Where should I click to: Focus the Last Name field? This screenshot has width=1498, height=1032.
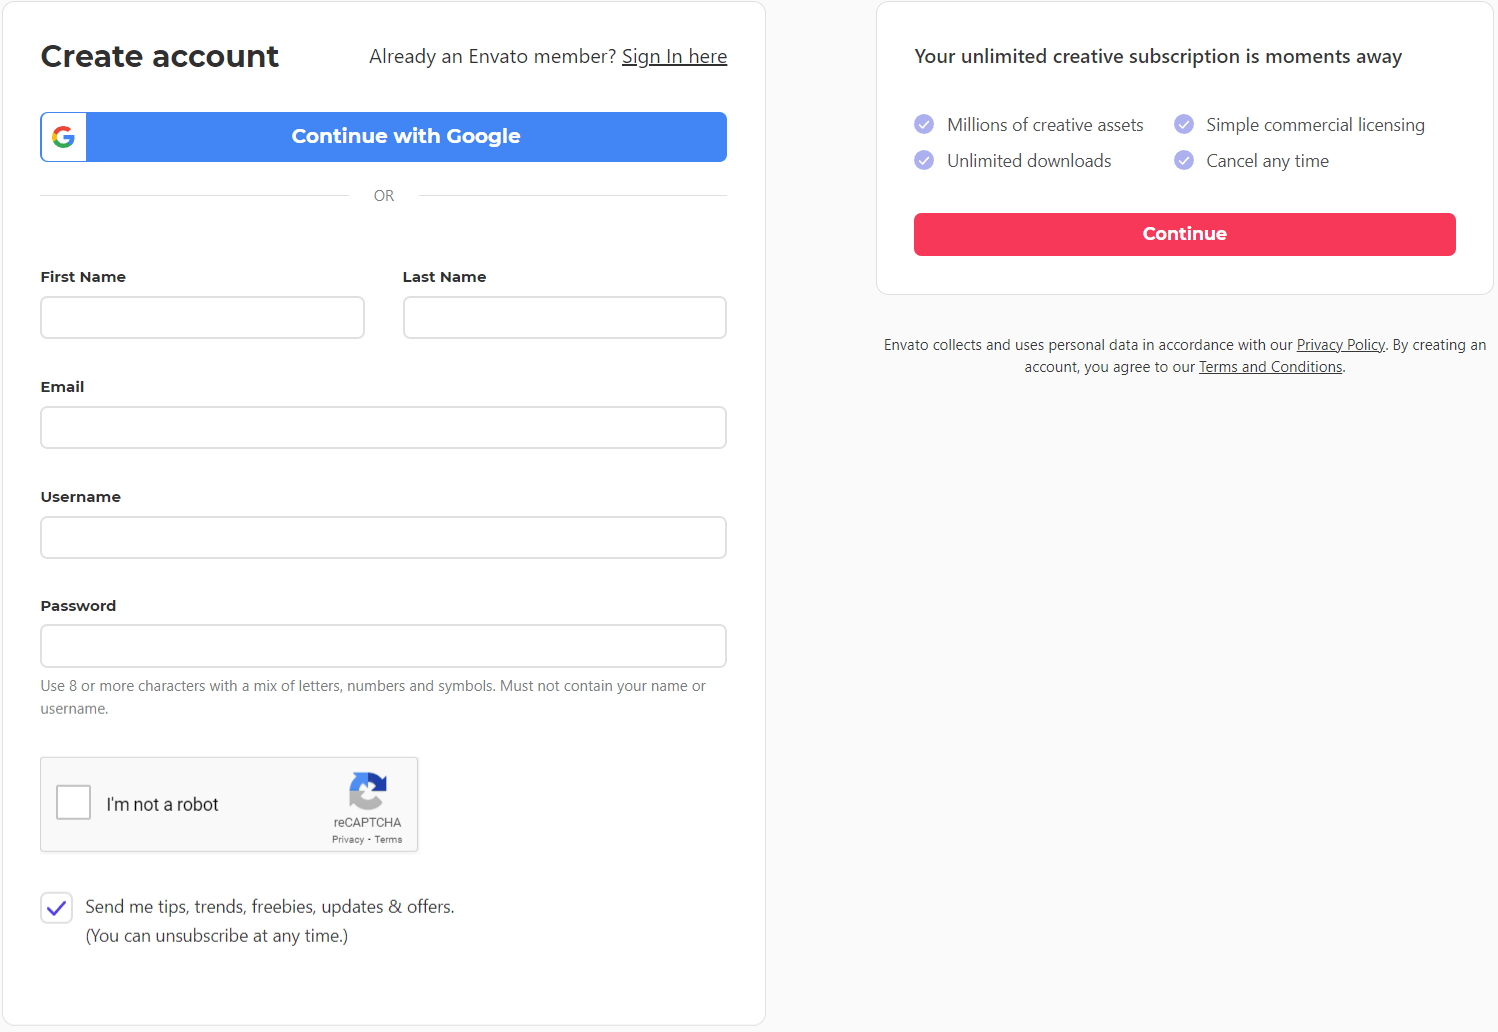point(564,318)
